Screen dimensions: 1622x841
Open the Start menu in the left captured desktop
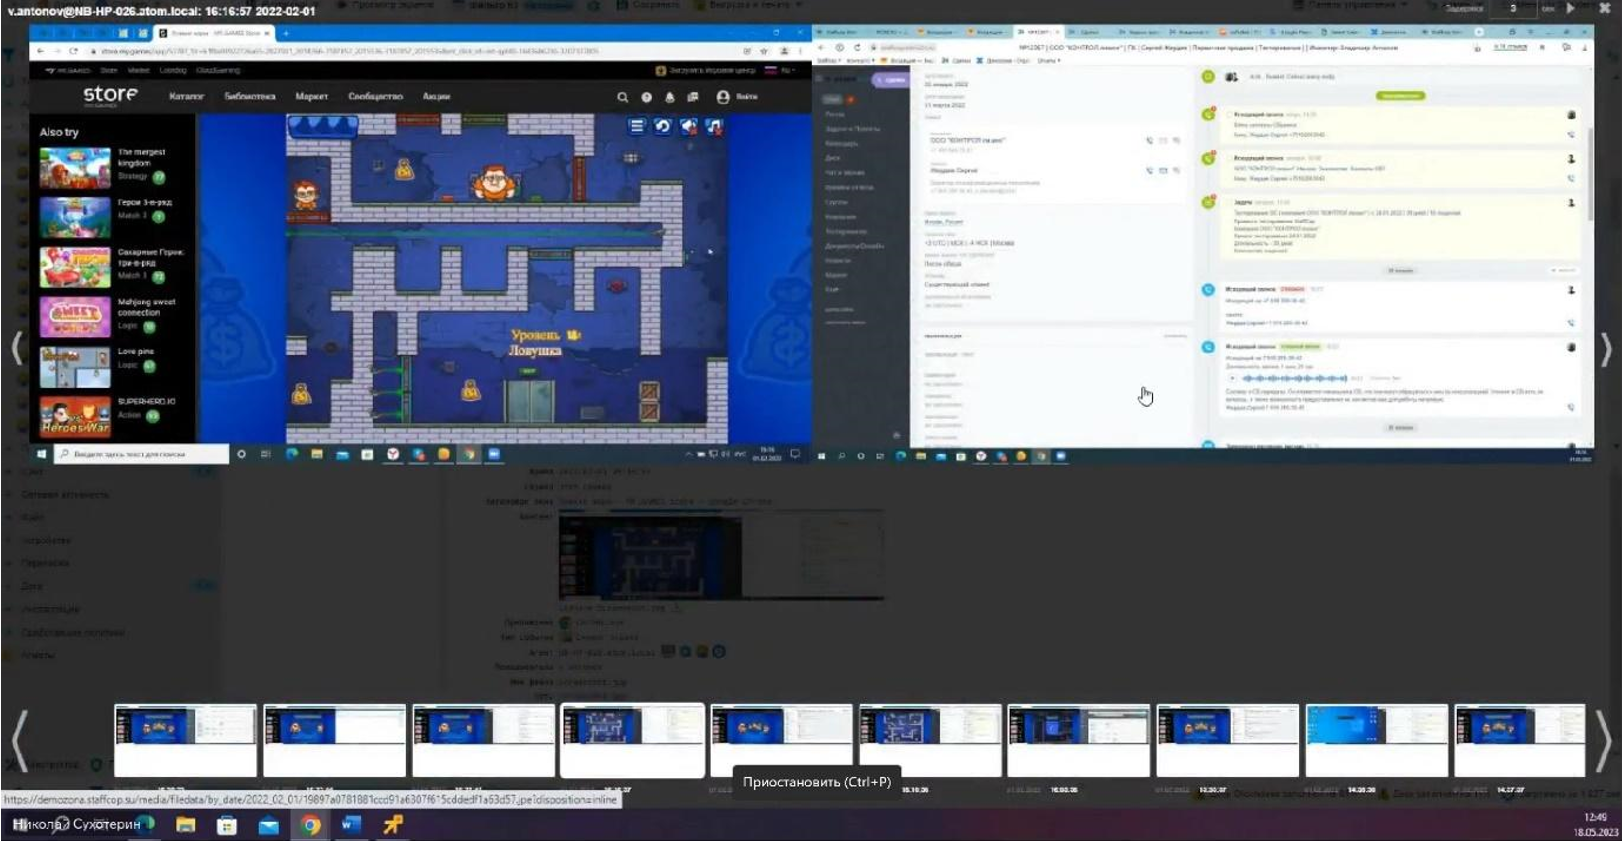pyautogui.click(x=41, y=454)
